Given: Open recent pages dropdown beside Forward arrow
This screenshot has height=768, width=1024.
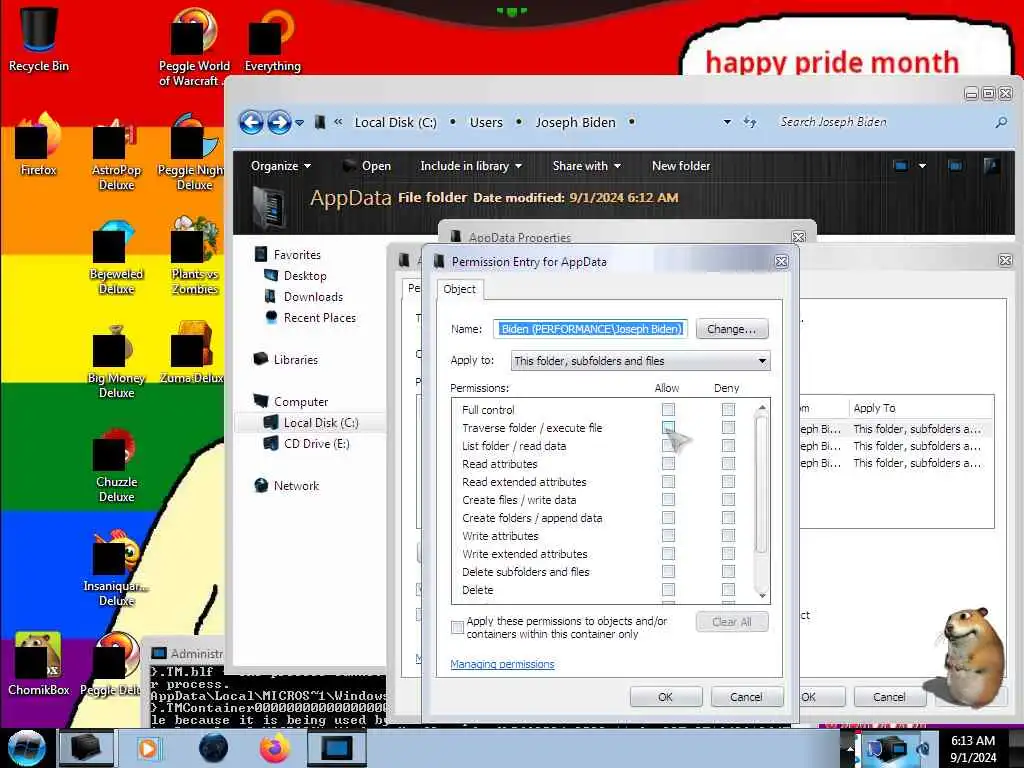Looking at the screenshot, I should coord(299,123).
